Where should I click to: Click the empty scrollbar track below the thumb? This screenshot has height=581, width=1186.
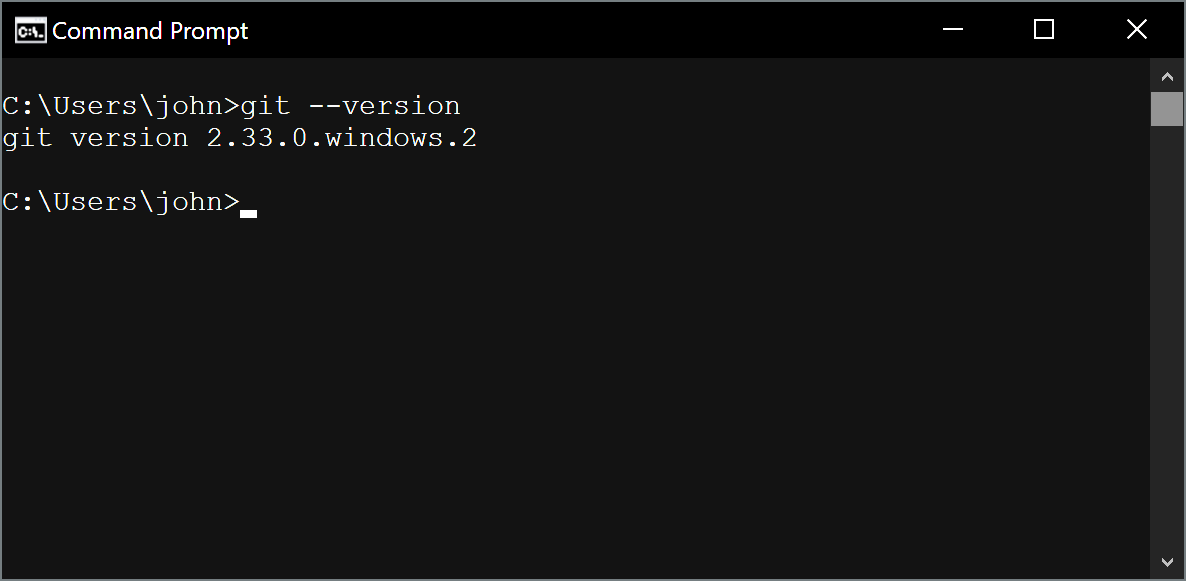click(x=1166, y=336)
